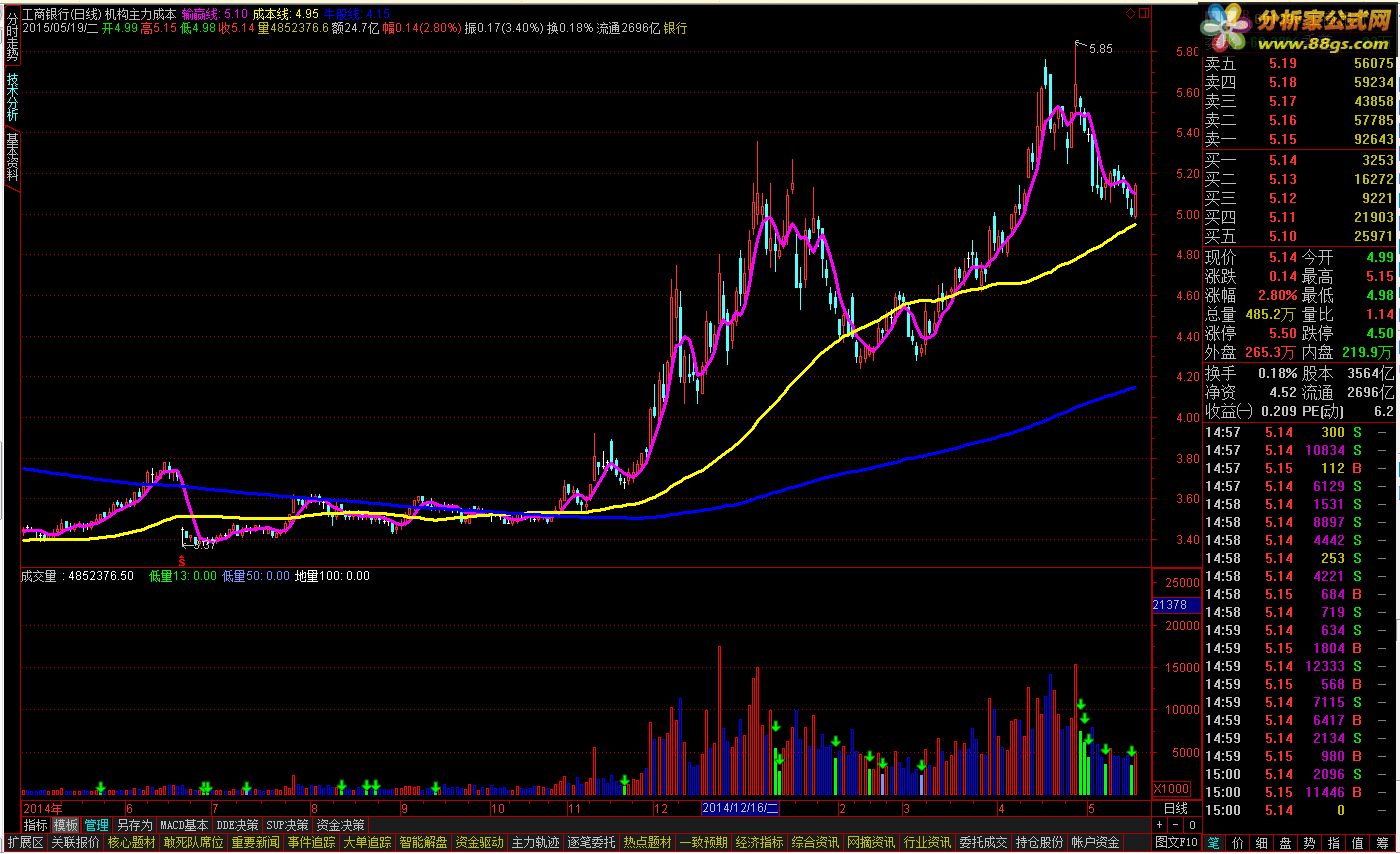Open the 逐笔委托 tab
Image resolution: width=1400 pixels, height=854 pixels.
[591, 842]
